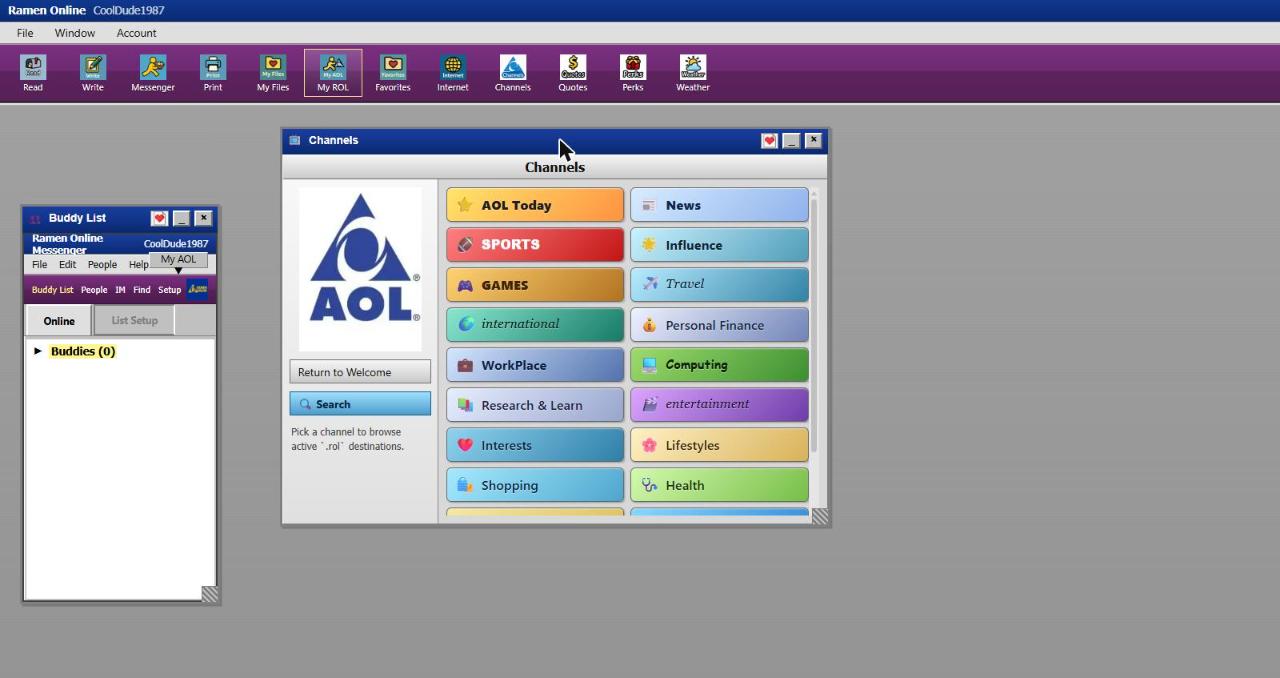Open the Influence channel

[719, 245]
